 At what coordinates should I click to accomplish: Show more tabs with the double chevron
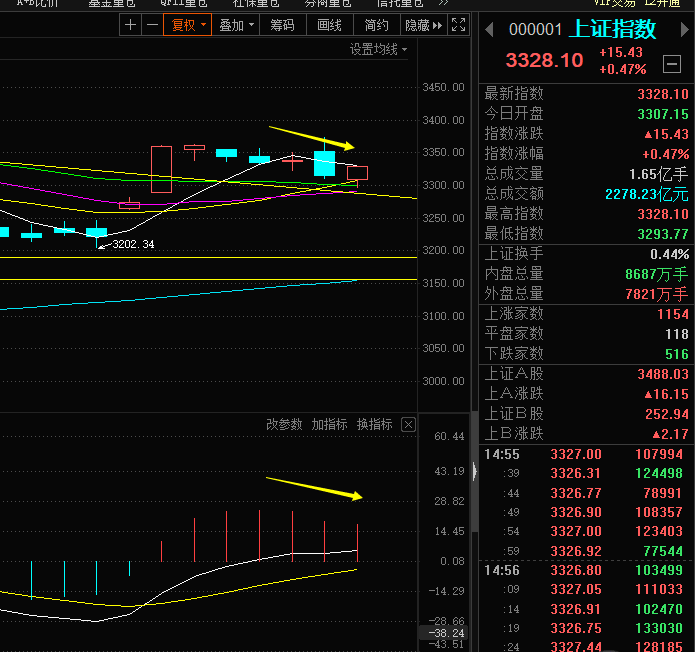[x=444, y=4]
